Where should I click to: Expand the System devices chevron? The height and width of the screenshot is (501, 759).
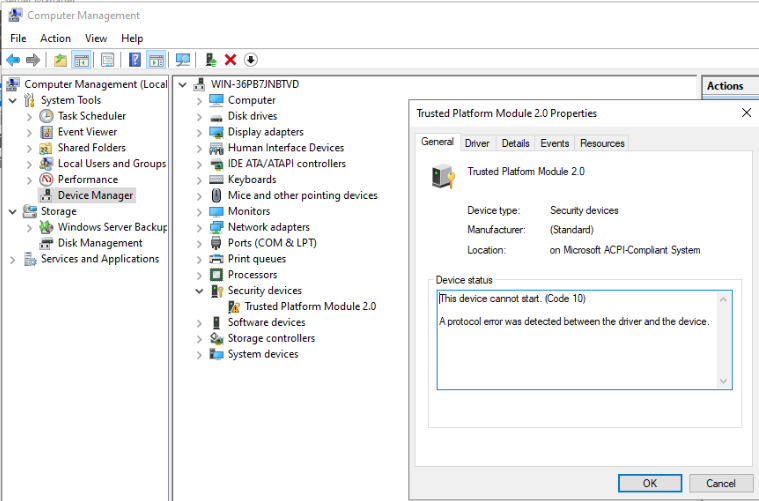(199, 355)
